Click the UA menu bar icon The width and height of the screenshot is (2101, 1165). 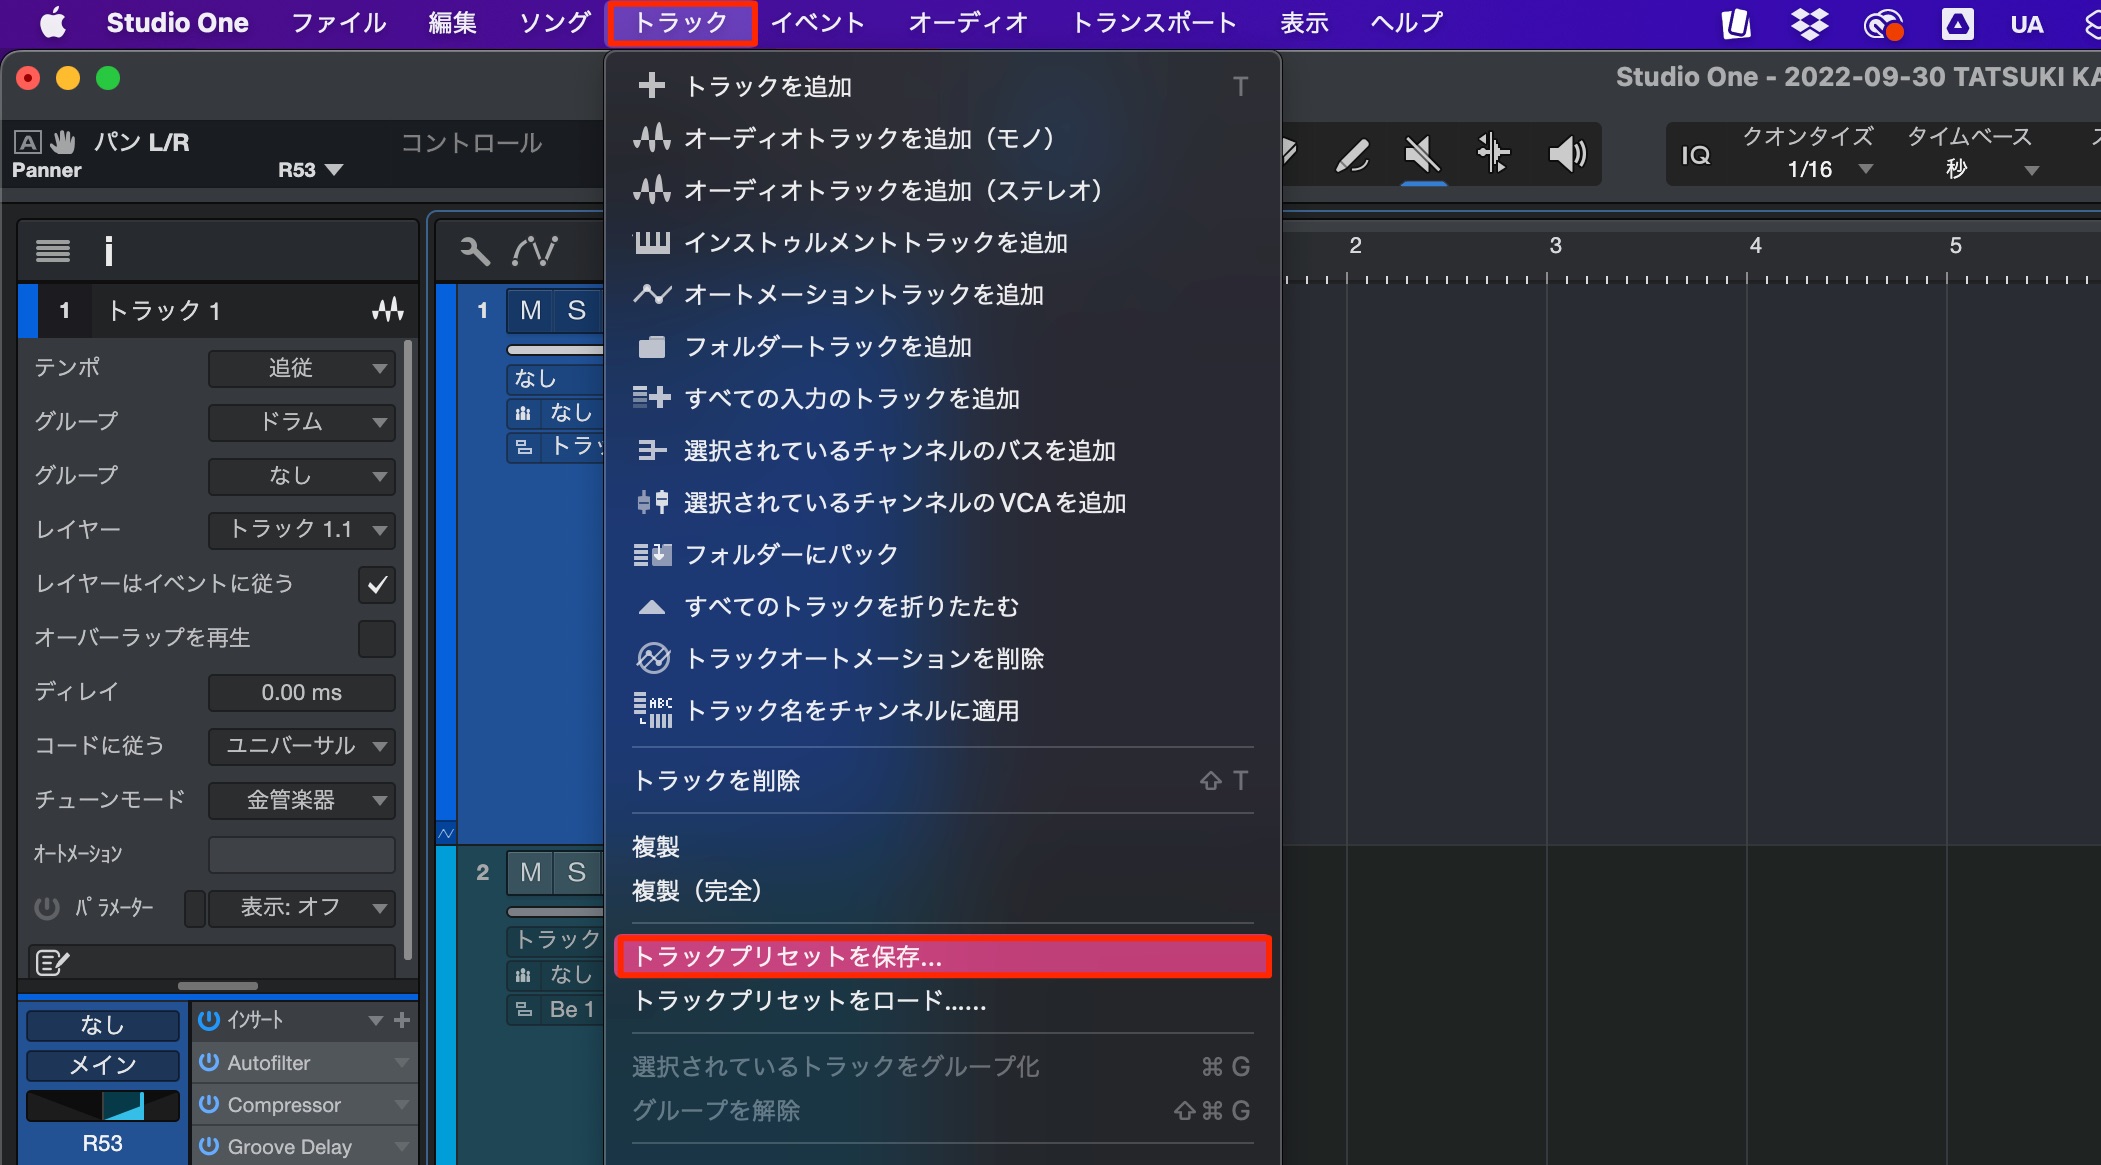2026,24
